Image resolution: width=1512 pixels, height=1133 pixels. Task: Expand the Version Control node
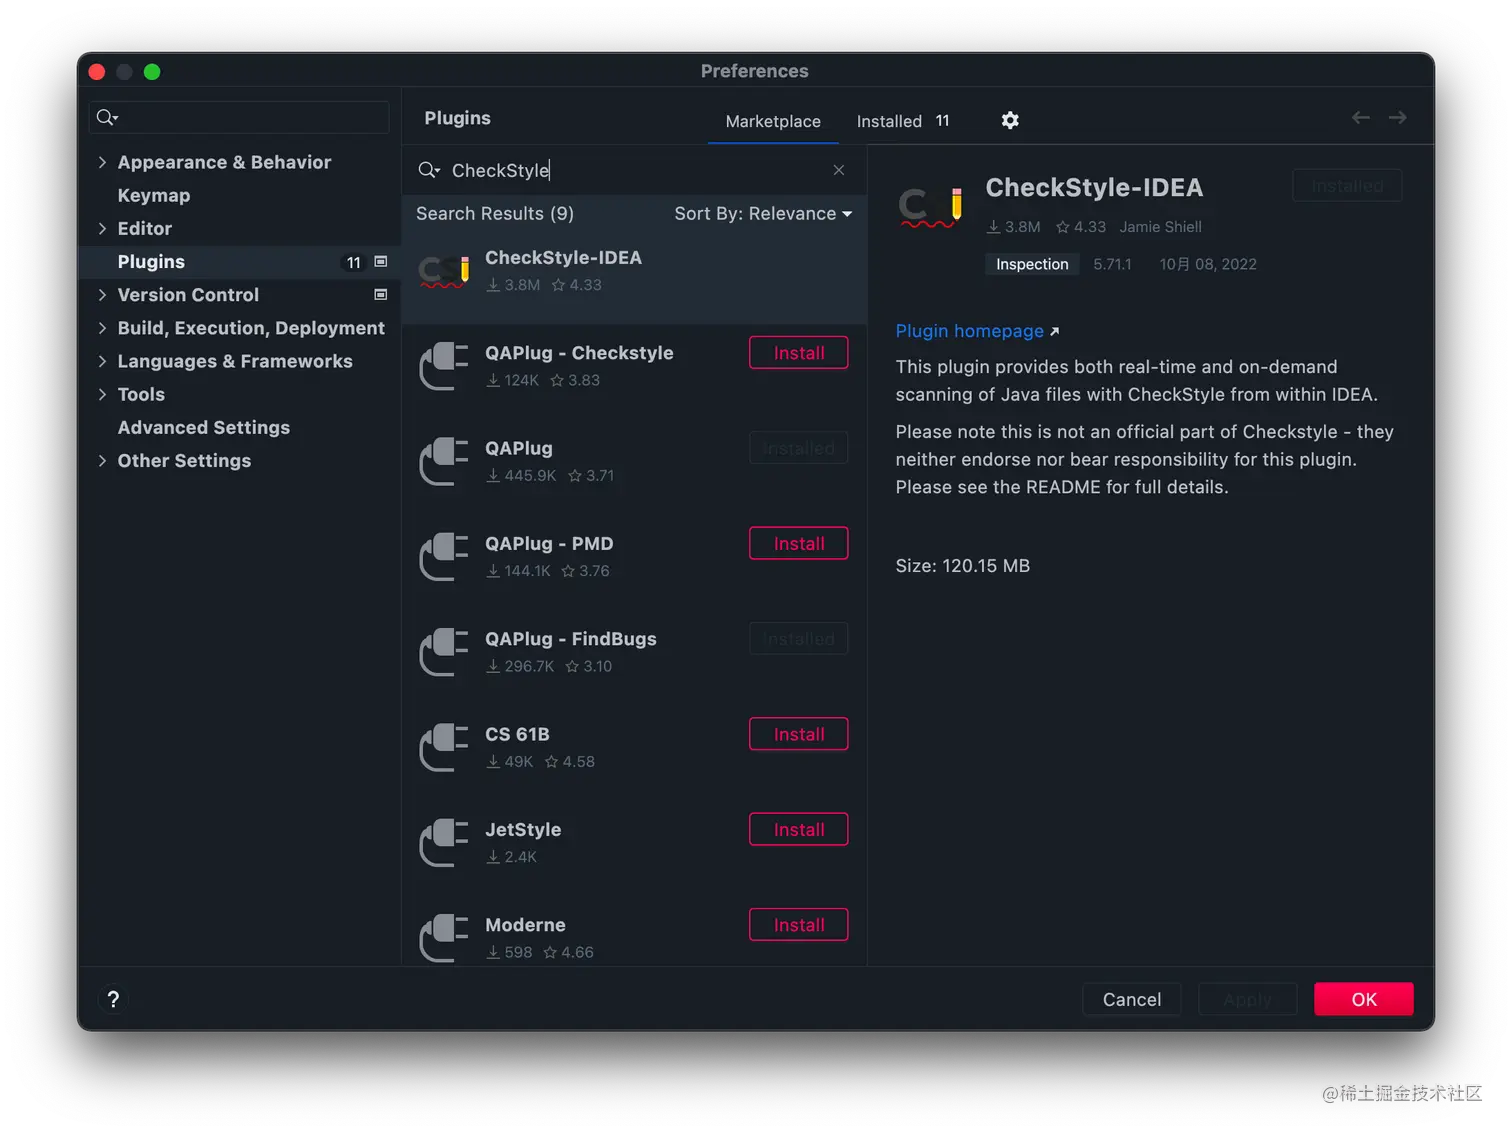click(x=102, y=295)
